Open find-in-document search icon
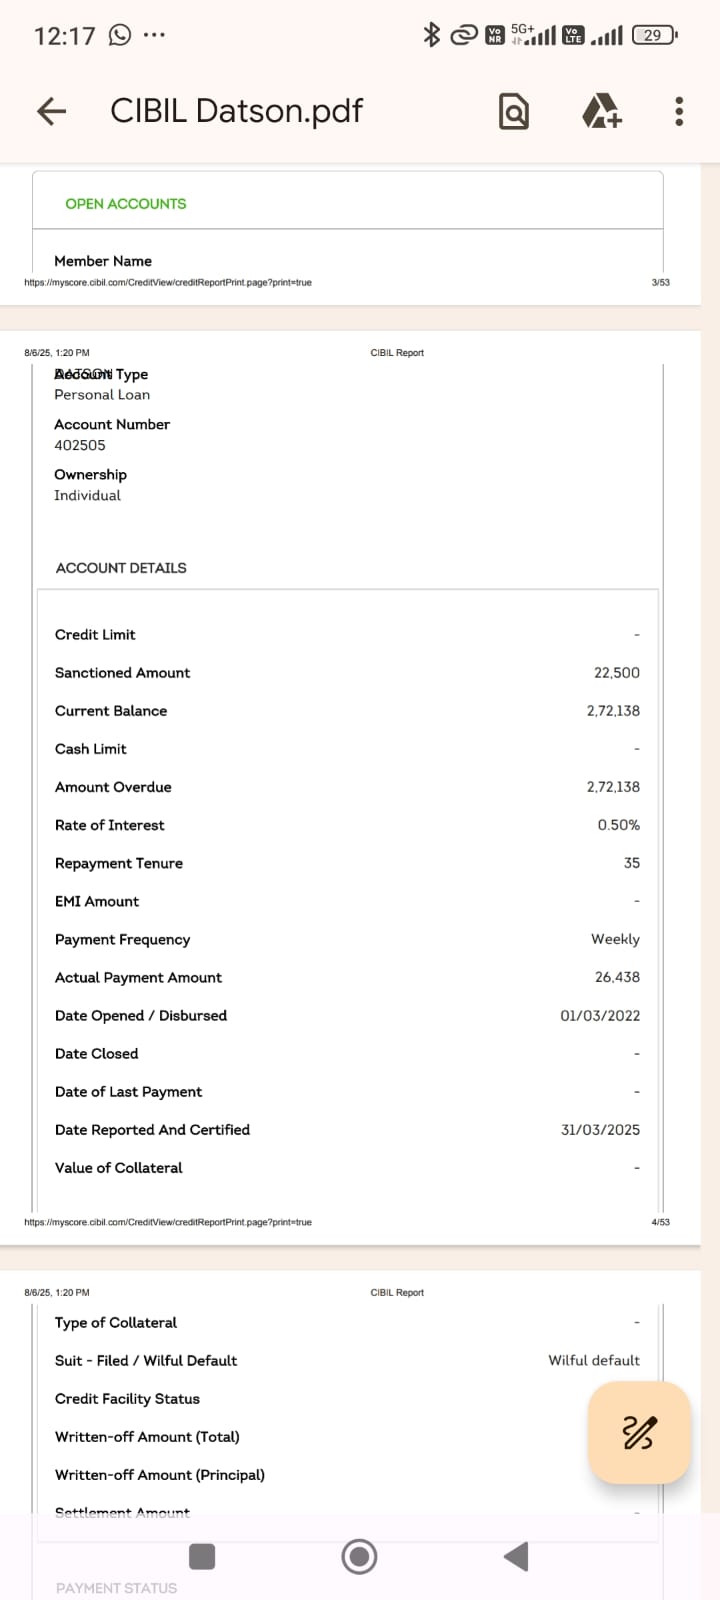The image size is (720, 1600). [x=513, y=111]
